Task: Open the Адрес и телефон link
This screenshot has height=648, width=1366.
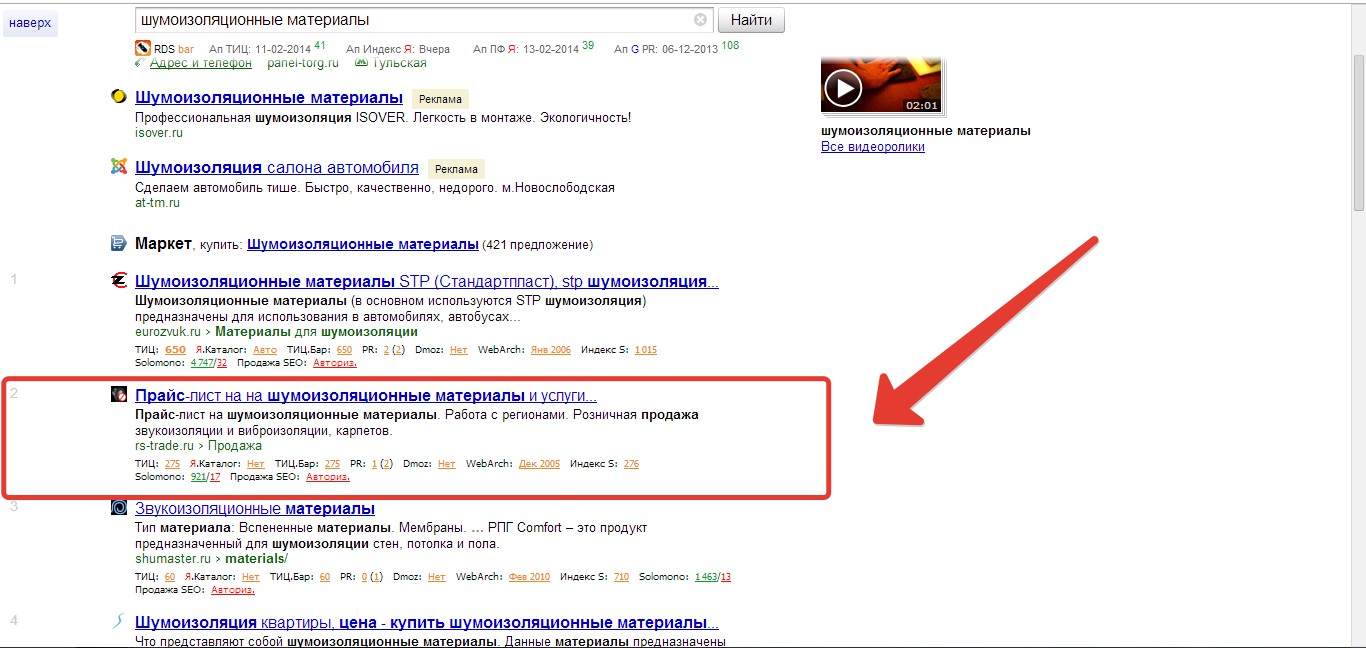Action: [201, 64]
